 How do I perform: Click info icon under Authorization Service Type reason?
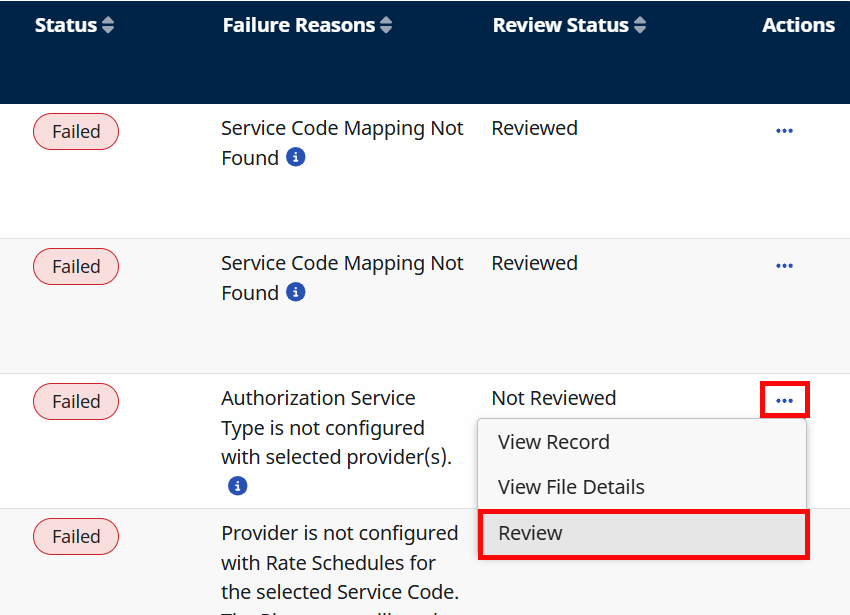[237, 486]
